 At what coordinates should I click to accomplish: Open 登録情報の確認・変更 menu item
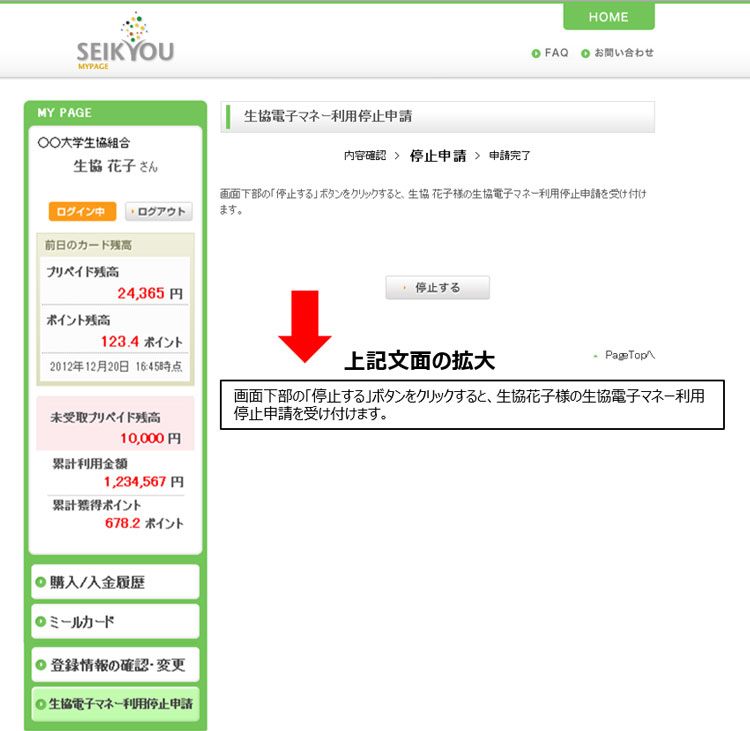pos(115,665)
